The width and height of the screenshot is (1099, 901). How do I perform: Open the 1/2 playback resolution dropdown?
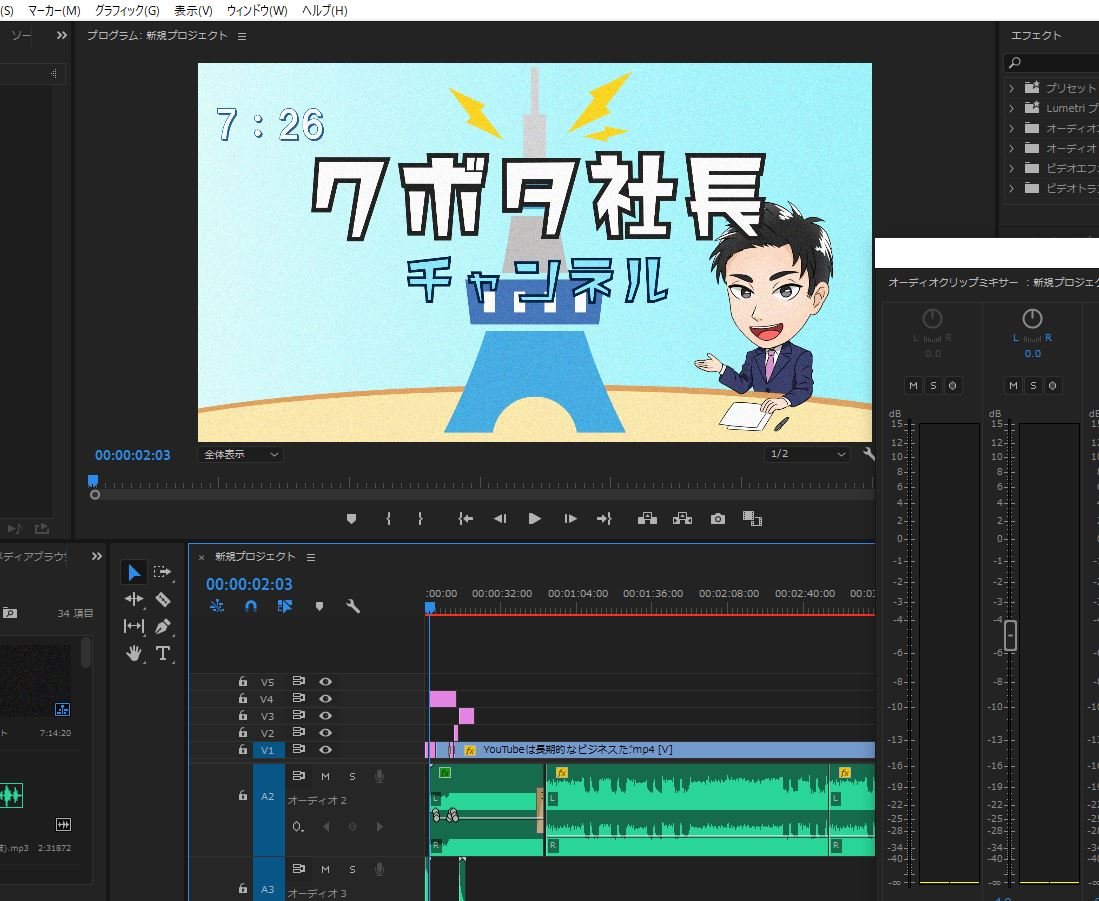click(807, 454)
